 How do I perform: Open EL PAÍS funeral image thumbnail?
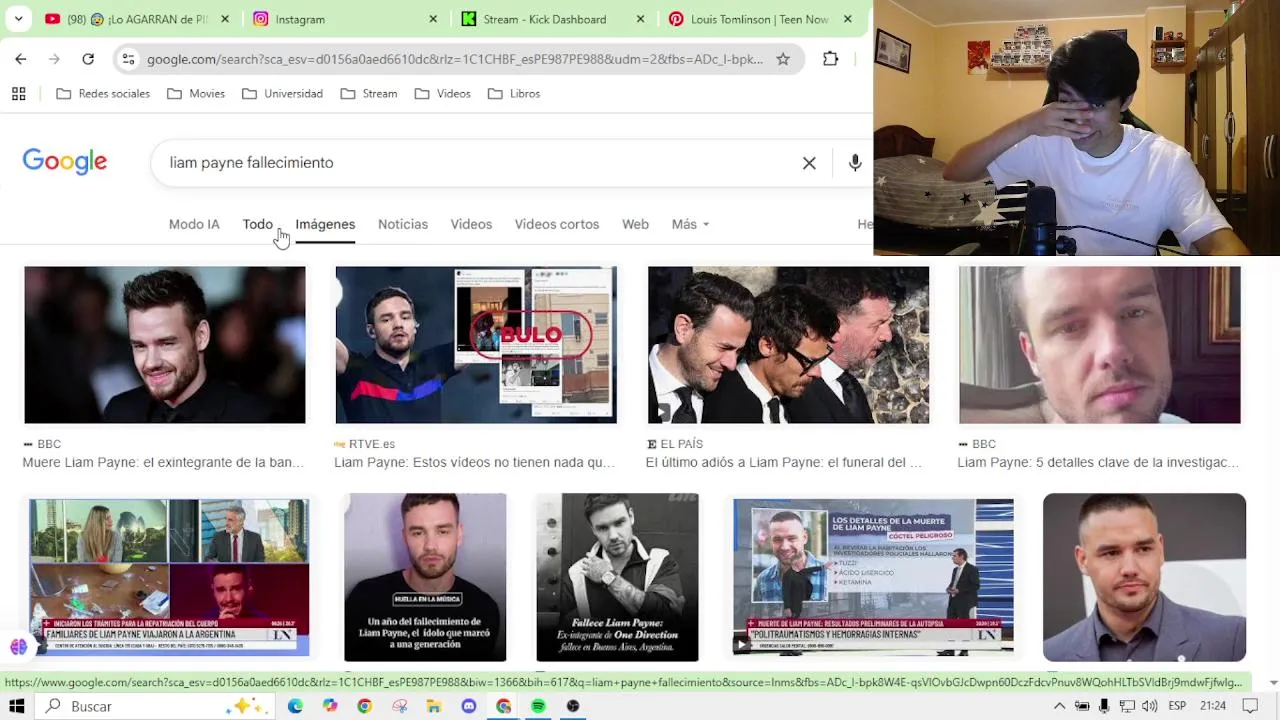(788, 345)
